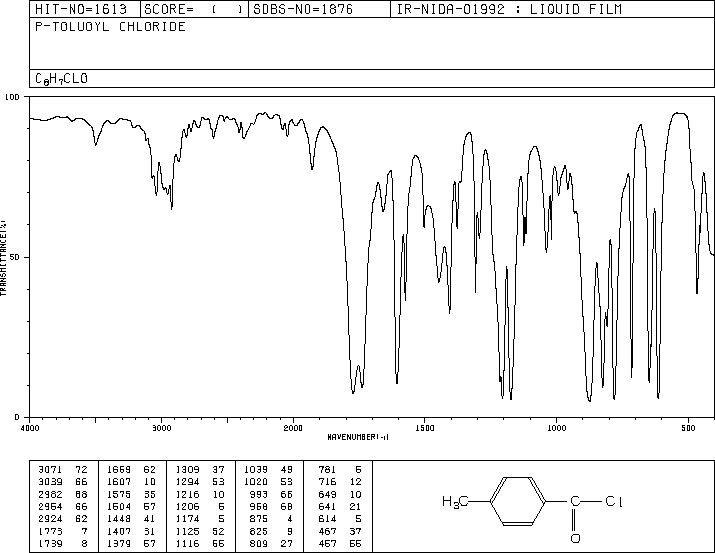Click the 2000 label on wavenumber axis
The image size is (715, 553).
pos(293,428)
